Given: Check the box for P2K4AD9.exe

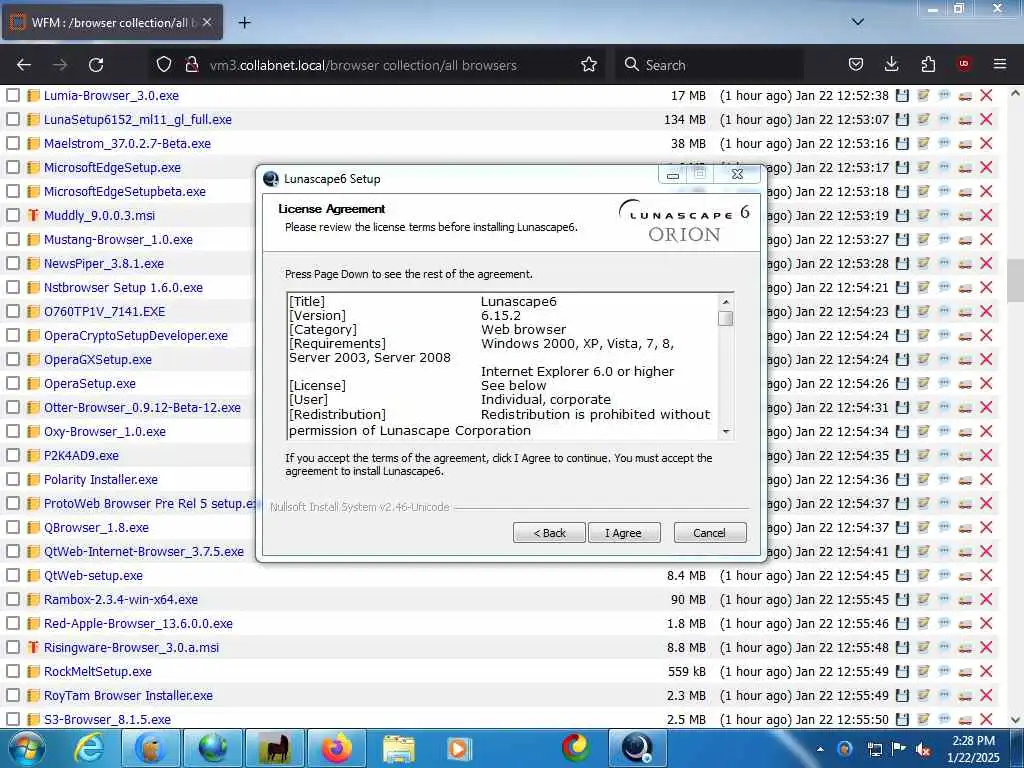Looking at the screenshot, I should click(13, 455).
